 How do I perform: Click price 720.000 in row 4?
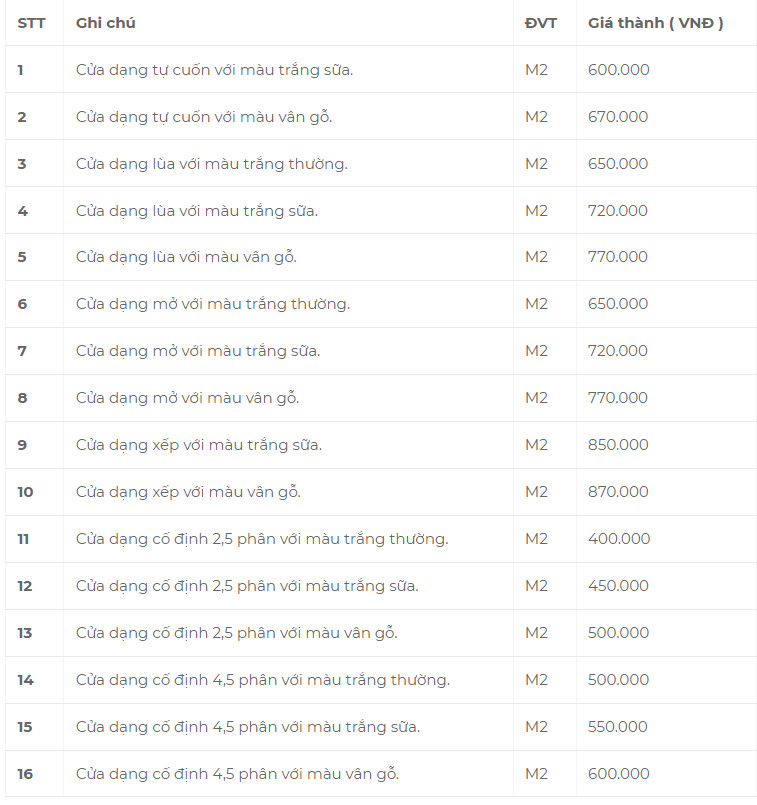[x=617, y=210]
